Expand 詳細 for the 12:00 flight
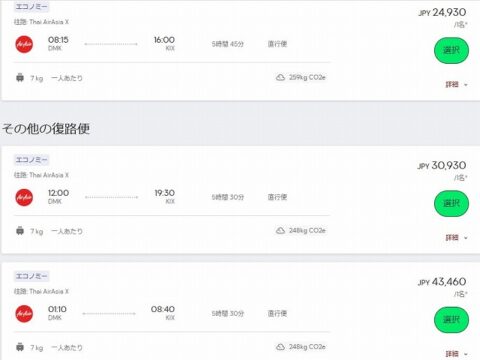480x360 pixels. point(456,238)
